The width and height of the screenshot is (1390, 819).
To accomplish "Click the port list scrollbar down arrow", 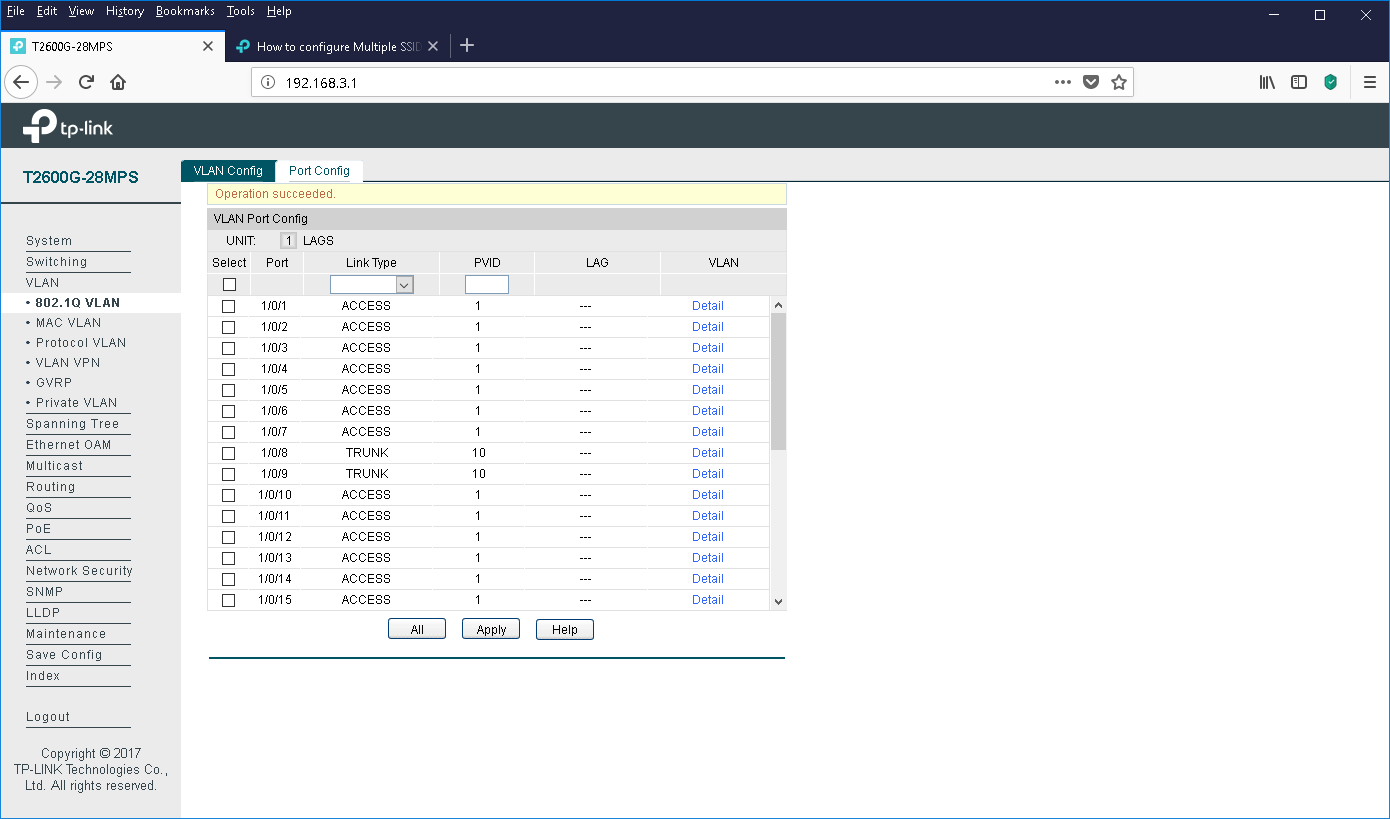I will pyautogui.click(x=778, y=601).
